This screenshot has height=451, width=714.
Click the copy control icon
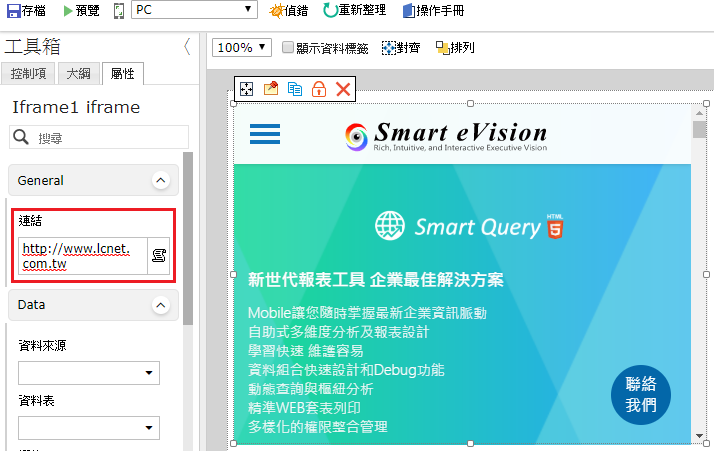click(295, 89)
